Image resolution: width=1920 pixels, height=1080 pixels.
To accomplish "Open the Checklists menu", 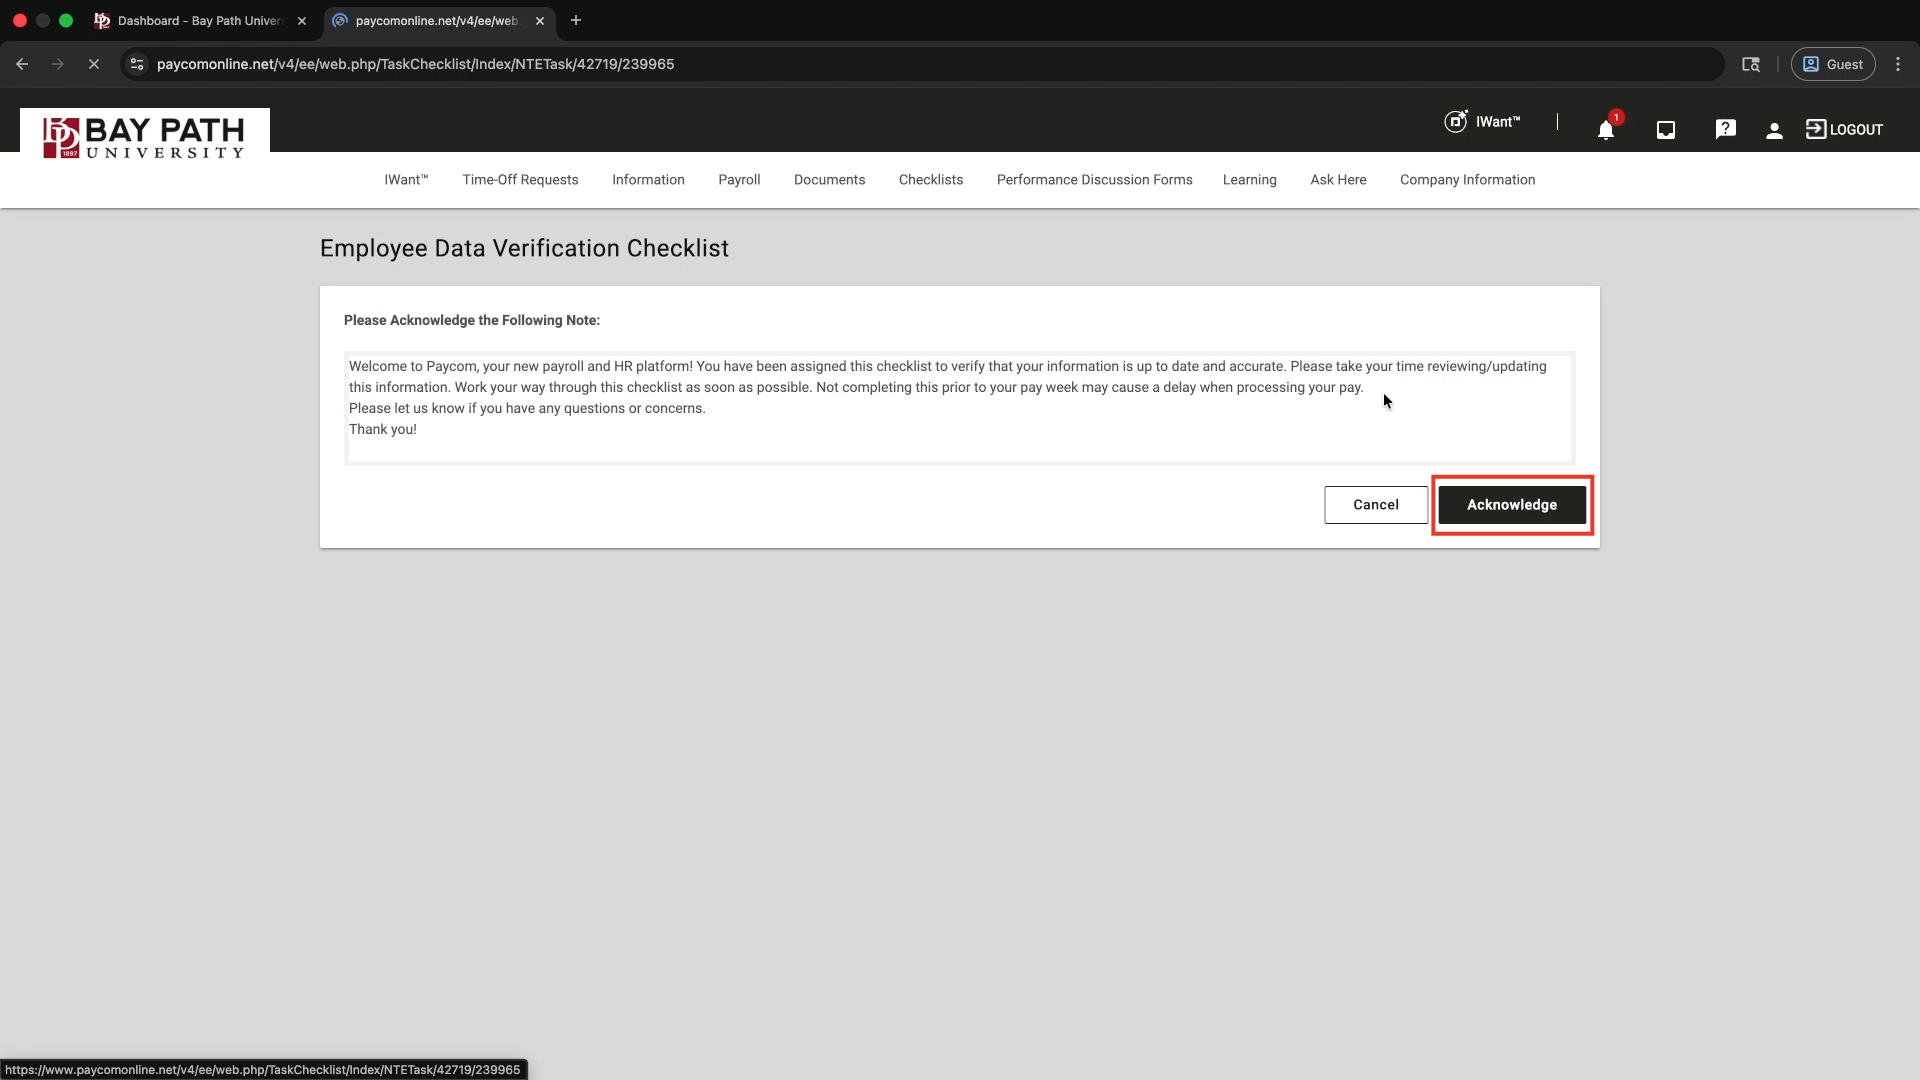I will (930, 180).
